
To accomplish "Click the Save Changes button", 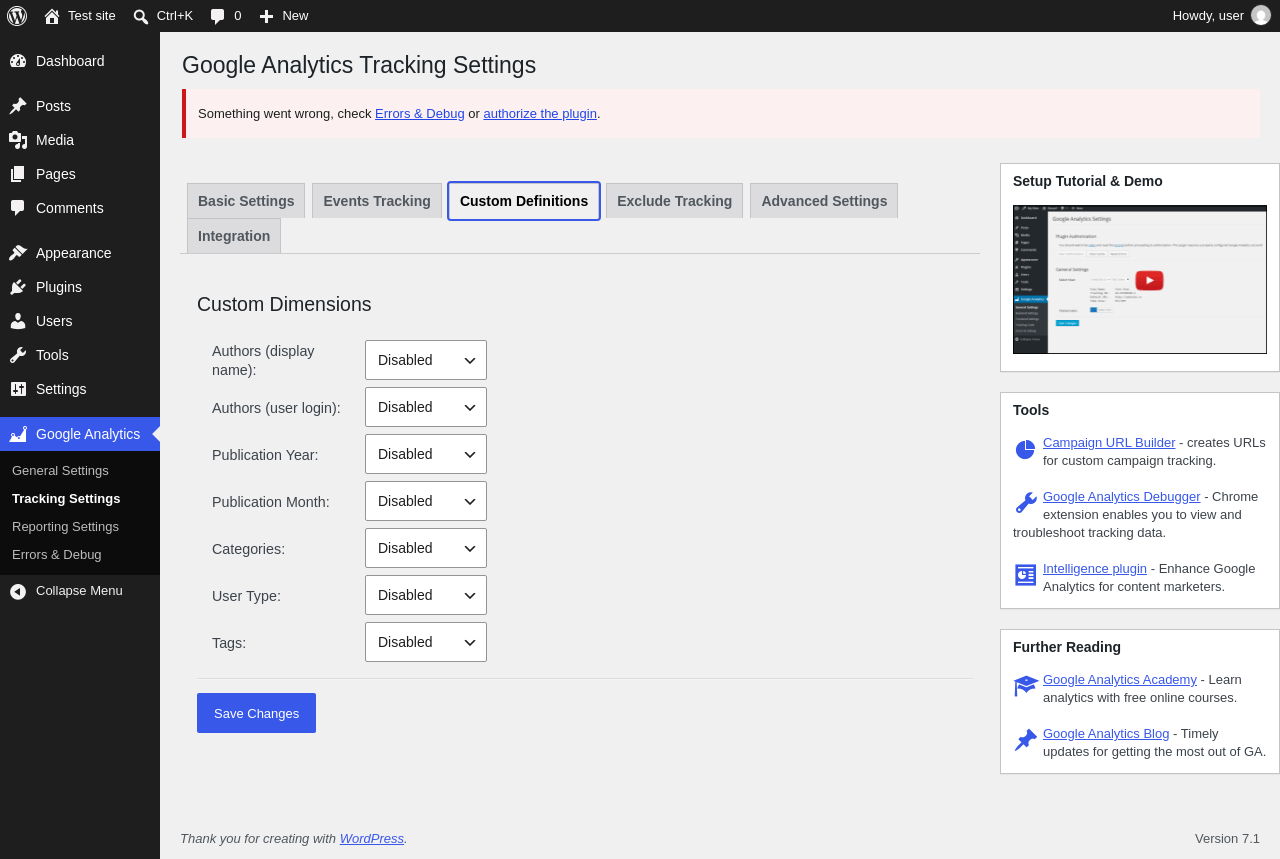I will pos(256,713).
